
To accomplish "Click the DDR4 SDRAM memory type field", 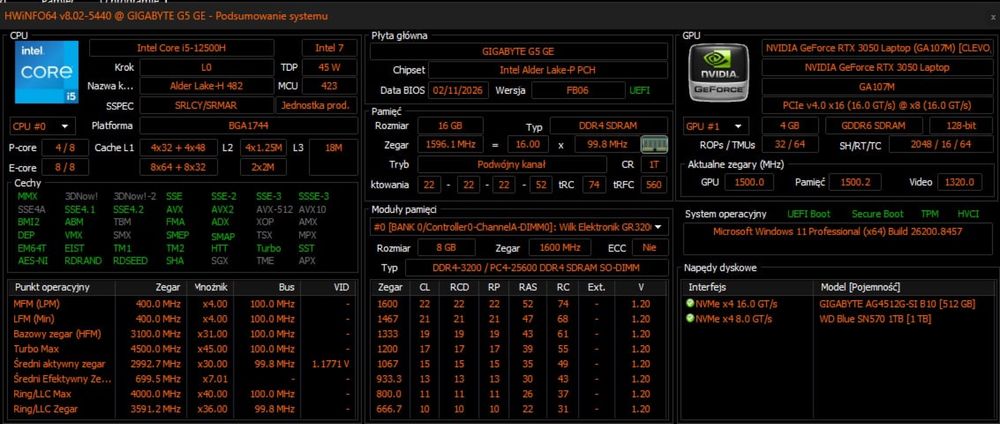I will click(x=608, y=126).
